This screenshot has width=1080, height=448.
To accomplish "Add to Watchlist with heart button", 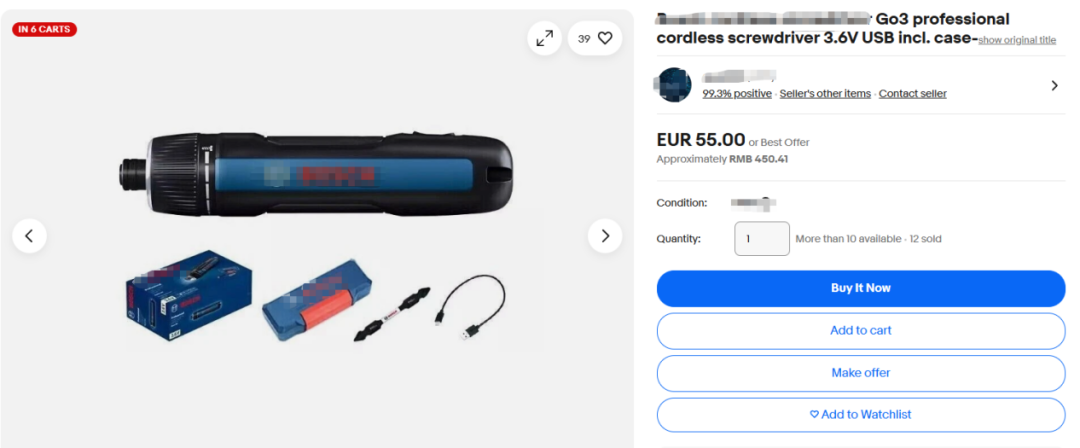I will coord(861,415).
